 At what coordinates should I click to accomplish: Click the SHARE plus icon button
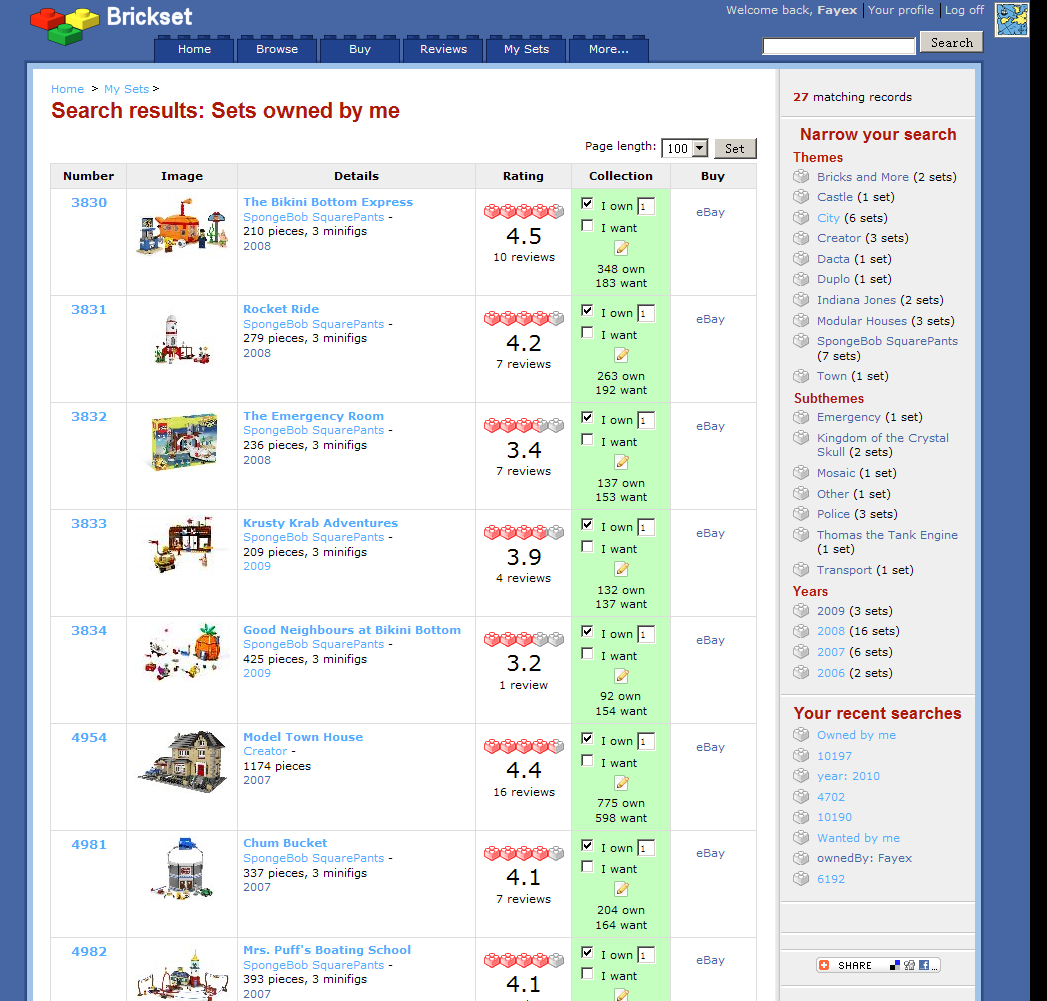tap(824, 965)
